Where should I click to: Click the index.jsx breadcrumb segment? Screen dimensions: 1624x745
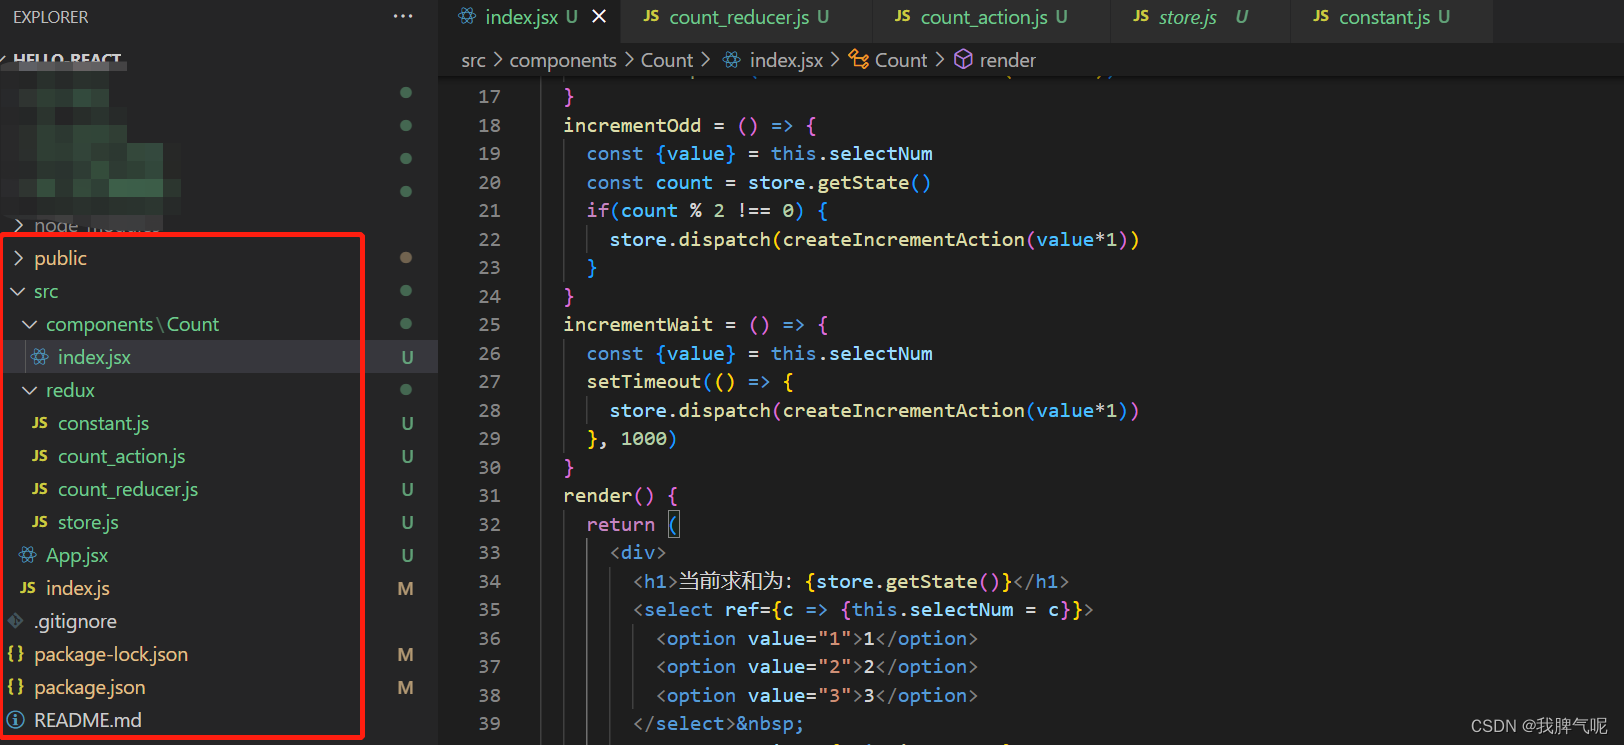tap(786, 60)
